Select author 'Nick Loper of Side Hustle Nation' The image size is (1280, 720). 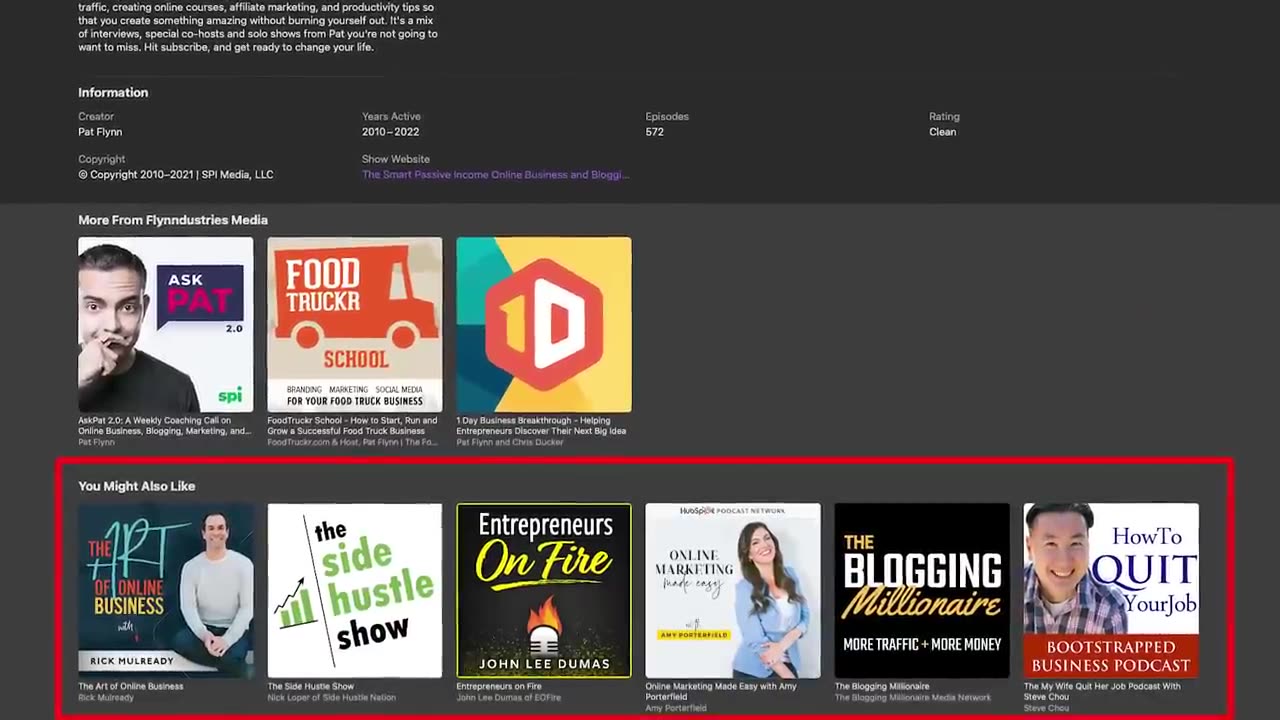click(332, 697)
